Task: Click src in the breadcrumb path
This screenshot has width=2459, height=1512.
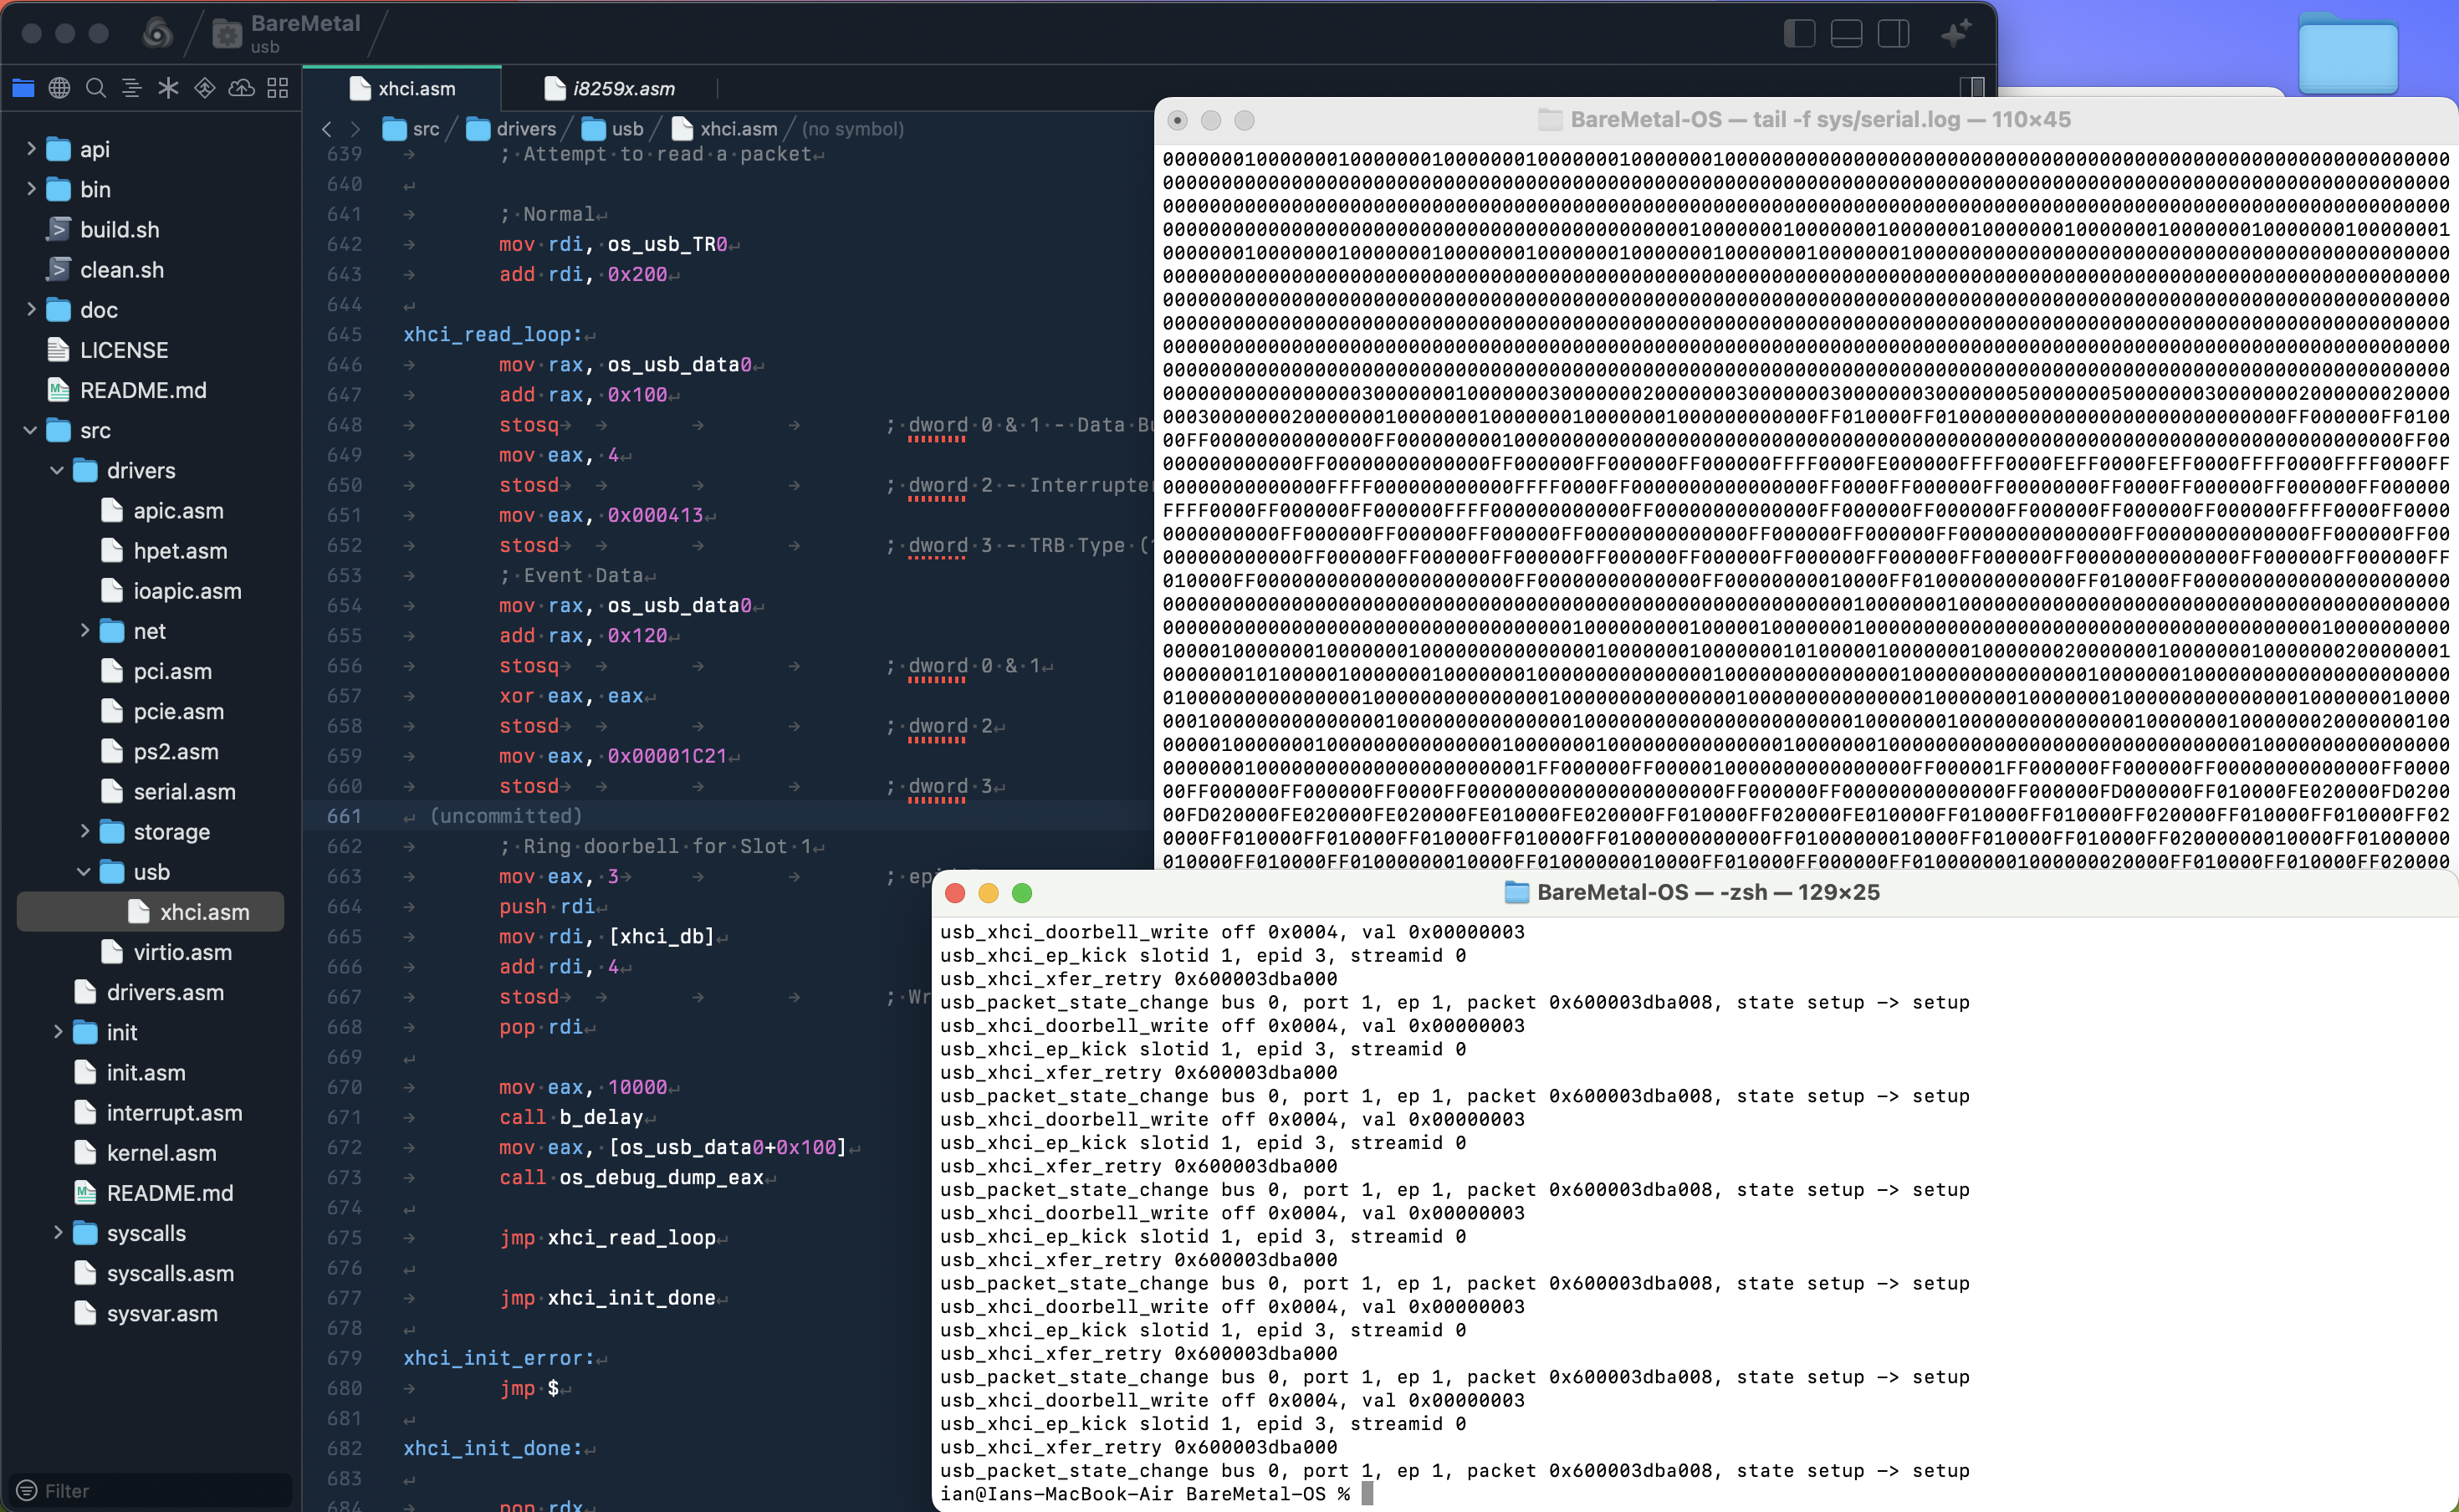Action: click(411, 129)
